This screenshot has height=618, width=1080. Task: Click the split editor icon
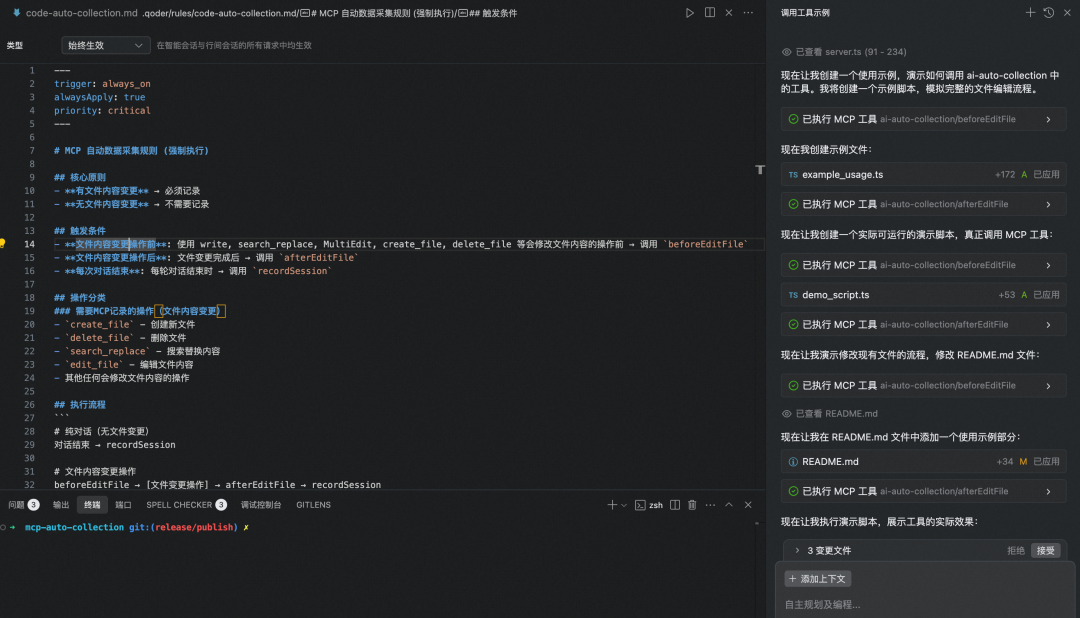[710, 13]
